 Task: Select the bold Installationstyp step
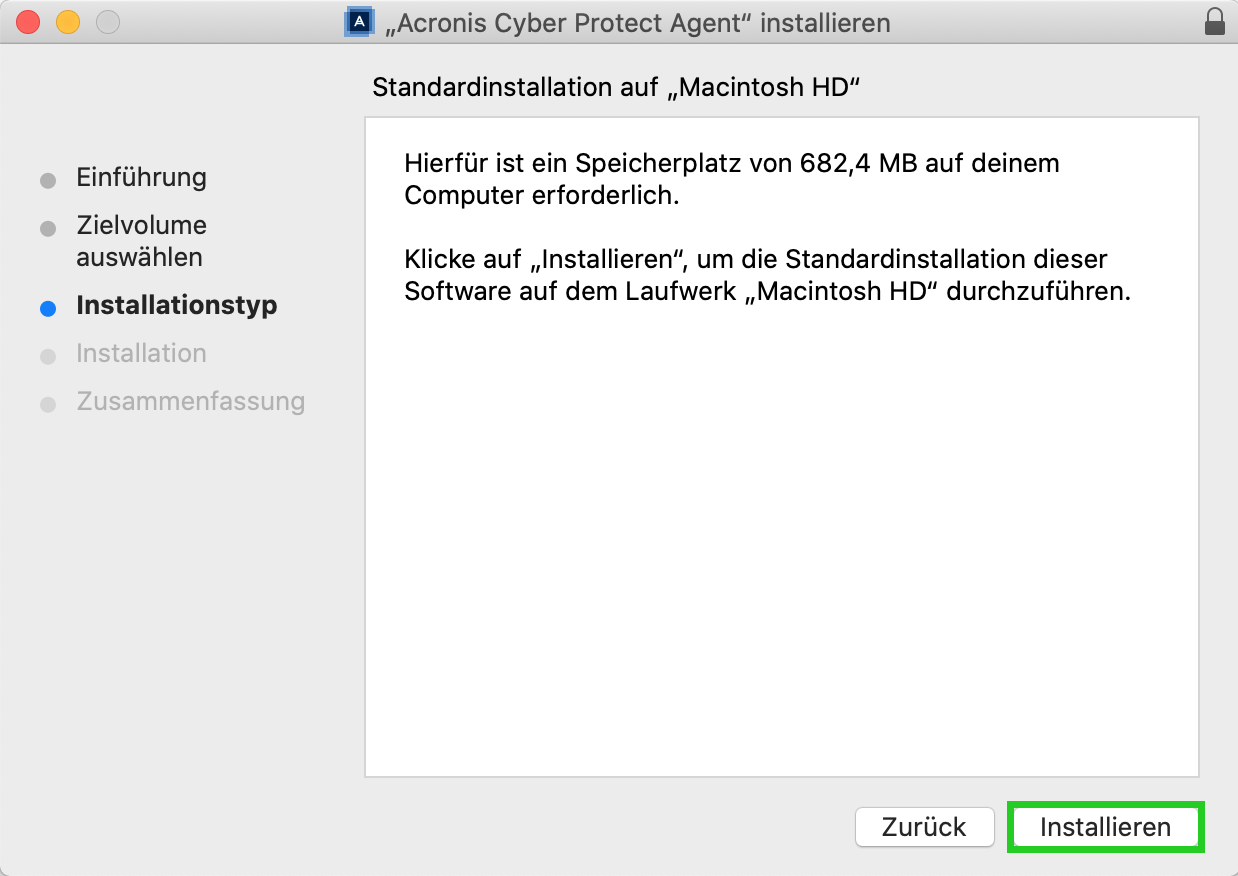(176, 306)
